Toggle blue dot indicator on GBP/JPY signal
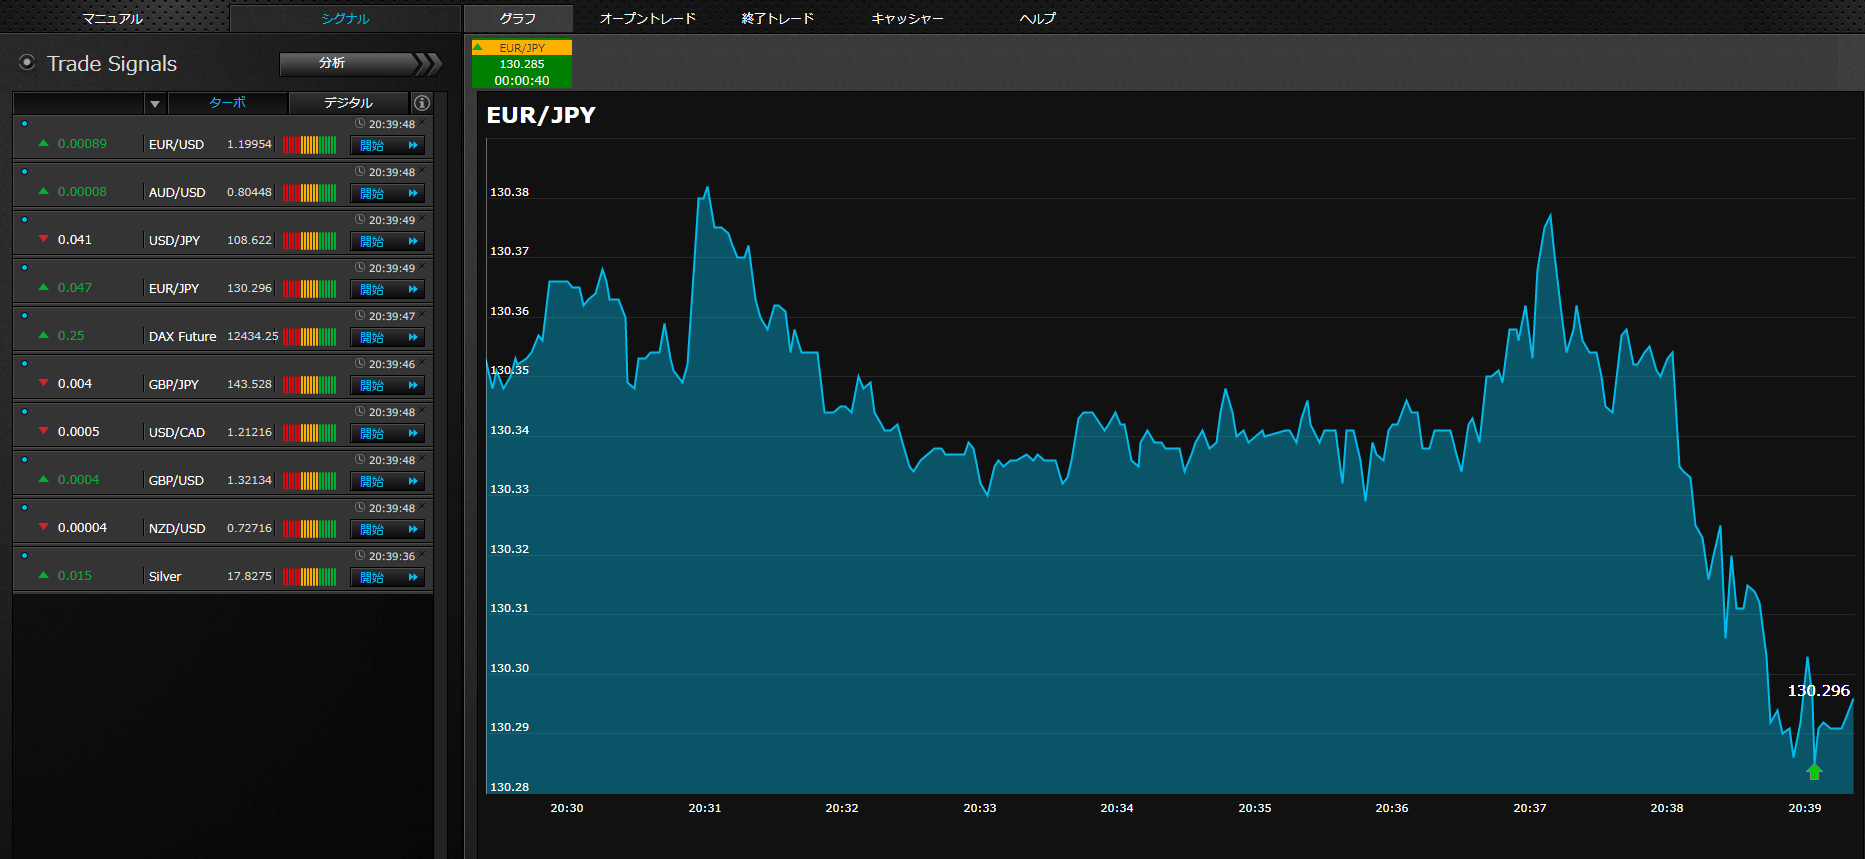This screenshot has height=859, width=1865. tap(24, 364)
